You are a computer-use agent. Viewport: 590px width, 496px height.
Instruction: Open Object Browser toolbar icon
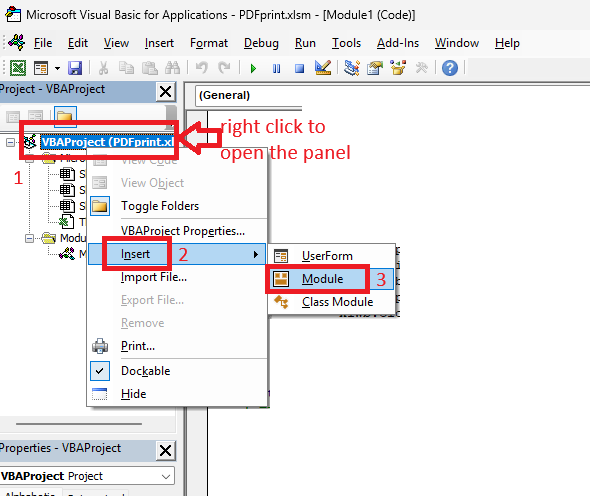(x=398, y=68)
